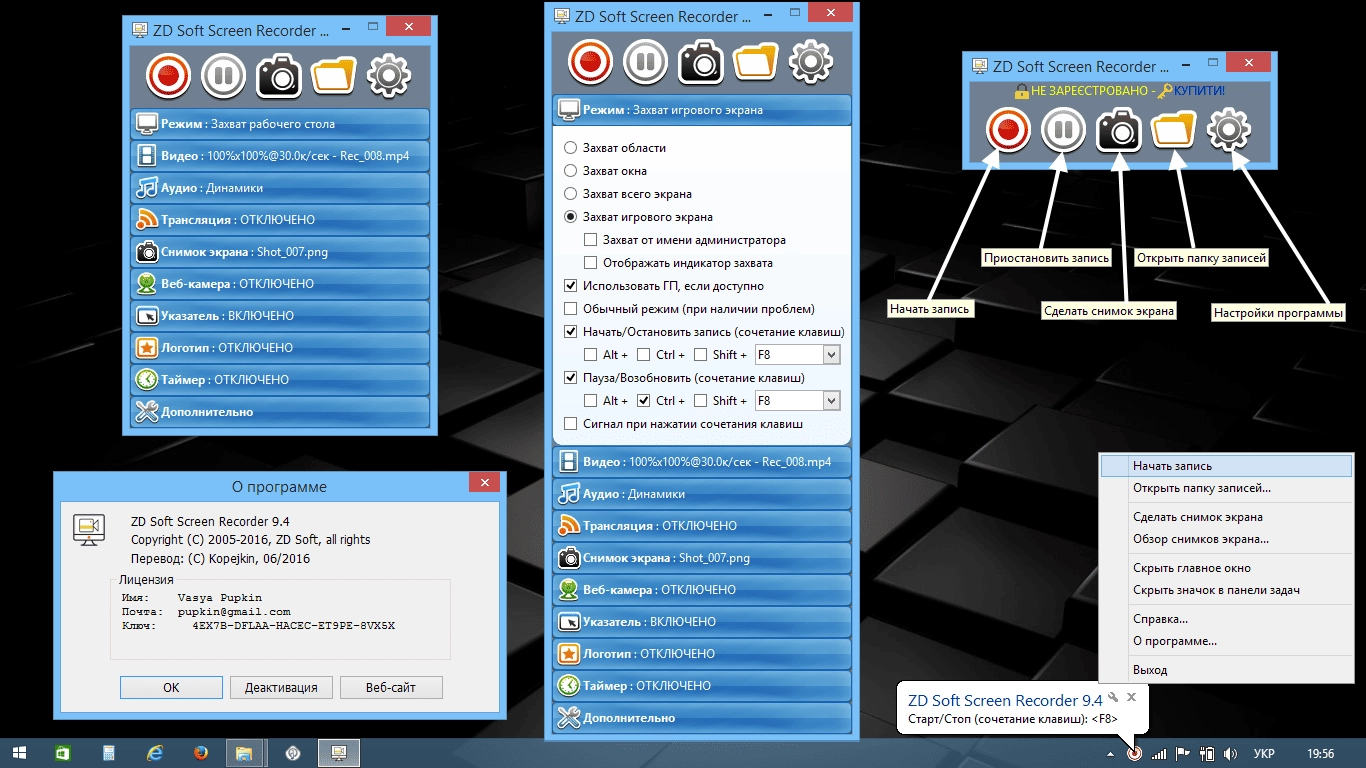Image resolution: width=1366 pixels, height=768 pixels.
Task: Enable Захват от имени администратора checkbox
Action: [x=591, y=240]
